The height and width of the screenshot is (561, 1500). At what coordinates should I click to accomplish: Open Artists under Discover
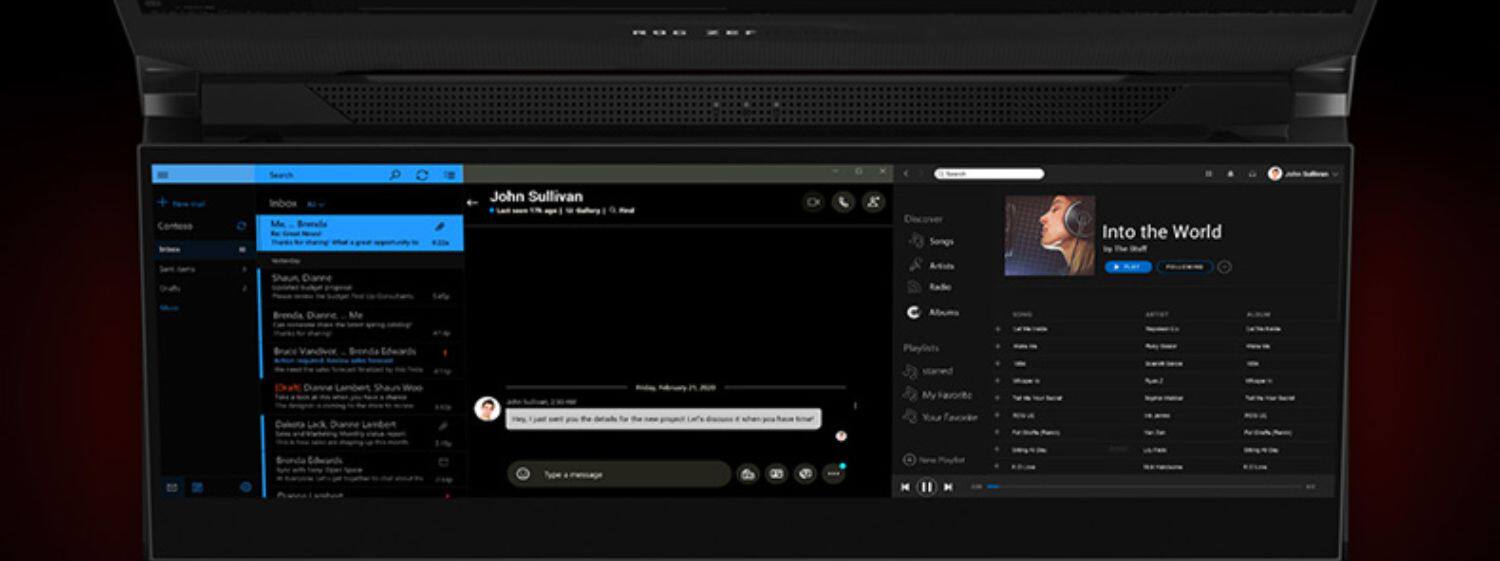[x=931, y=266]
